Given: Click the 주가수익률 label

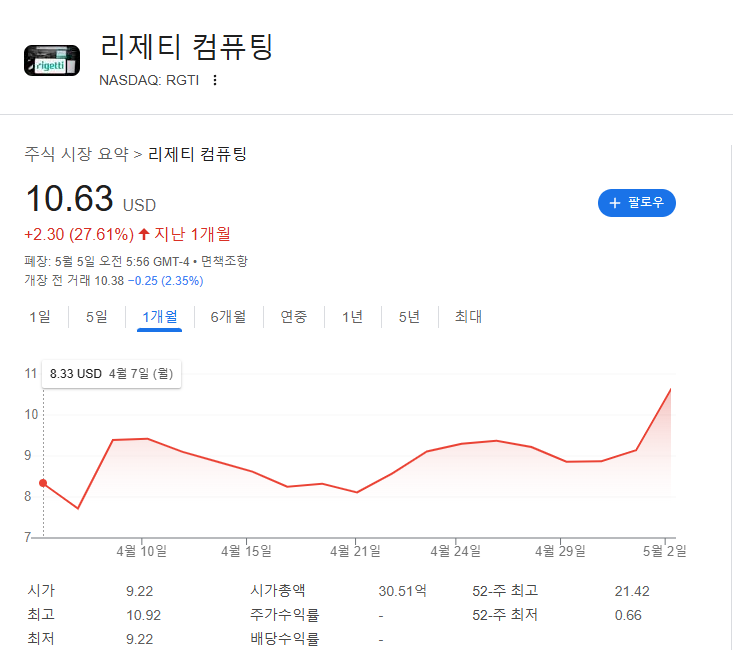Looking at the screenshot, I should point(284,614).
